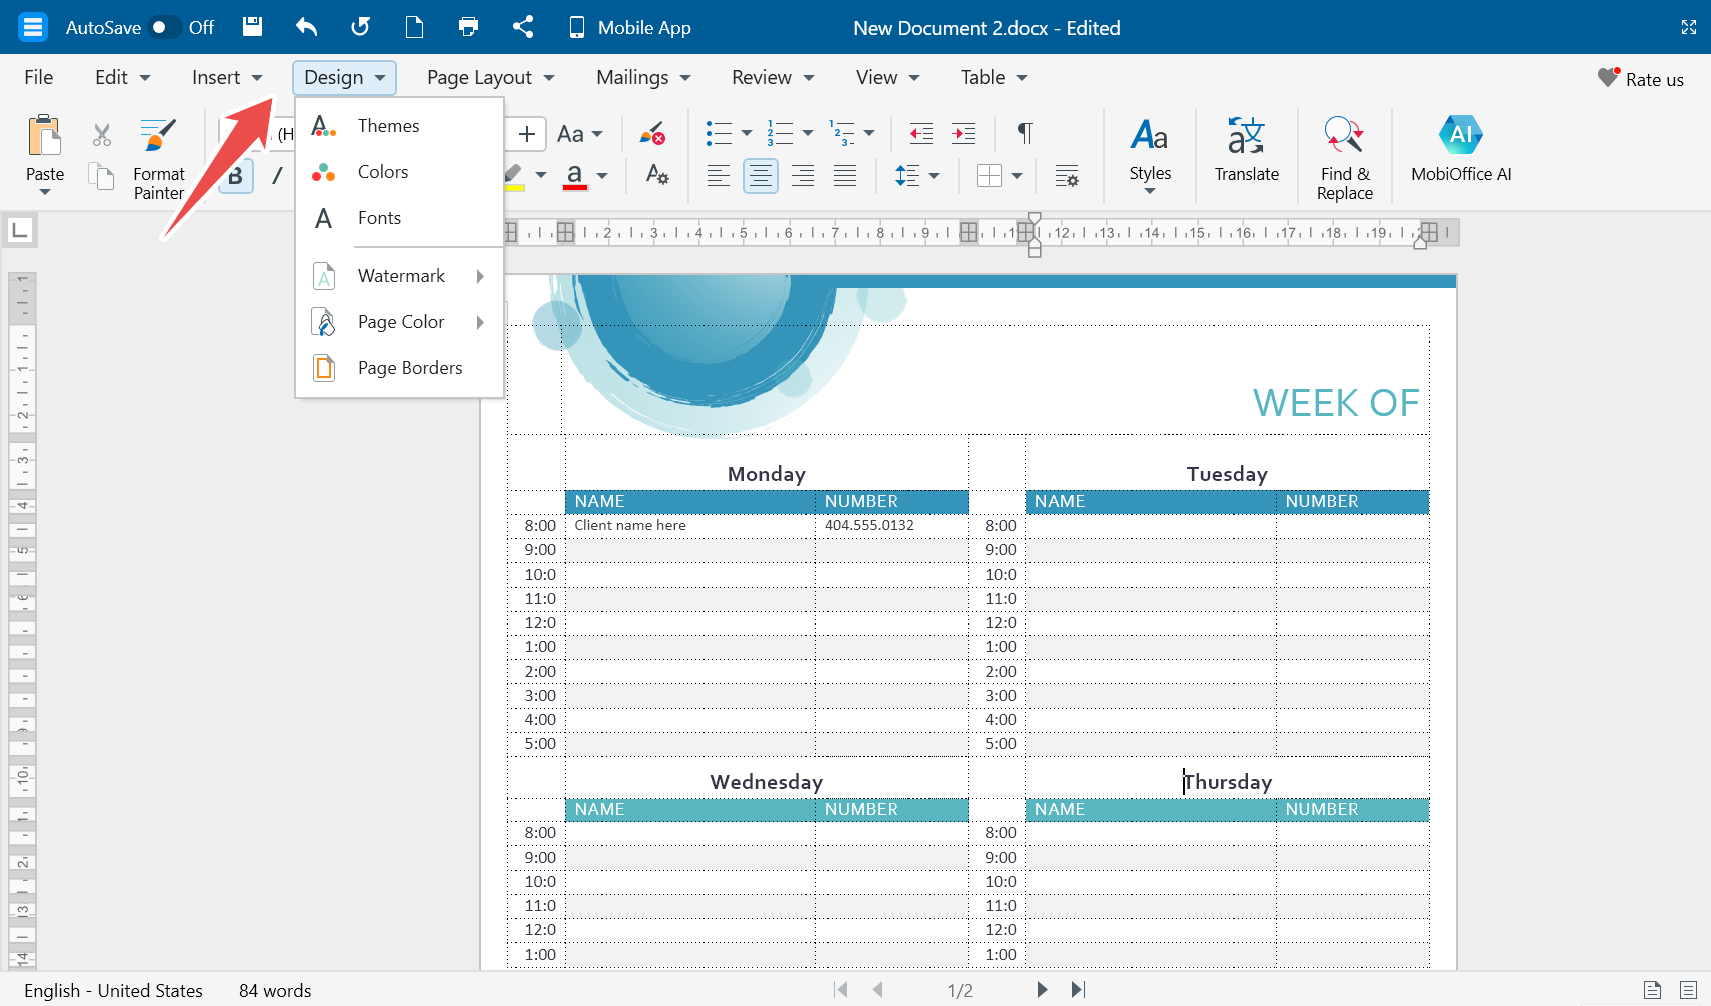Show paragraph marks with pilcrow icon

(x=1024, y=133)
